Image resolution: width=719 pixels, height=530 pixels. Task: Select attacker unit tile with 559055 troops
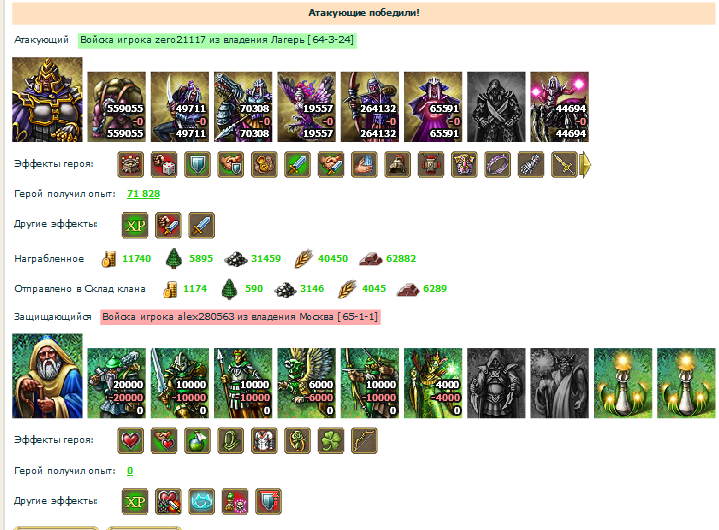click(x=116, y=107)
